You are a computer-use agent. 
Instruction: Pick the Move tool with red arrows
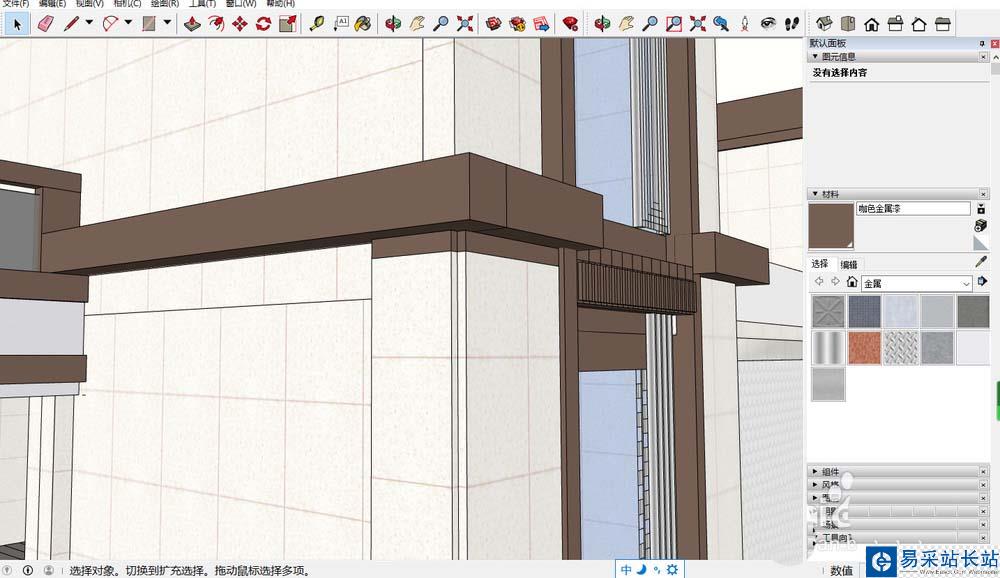[240, 24]
